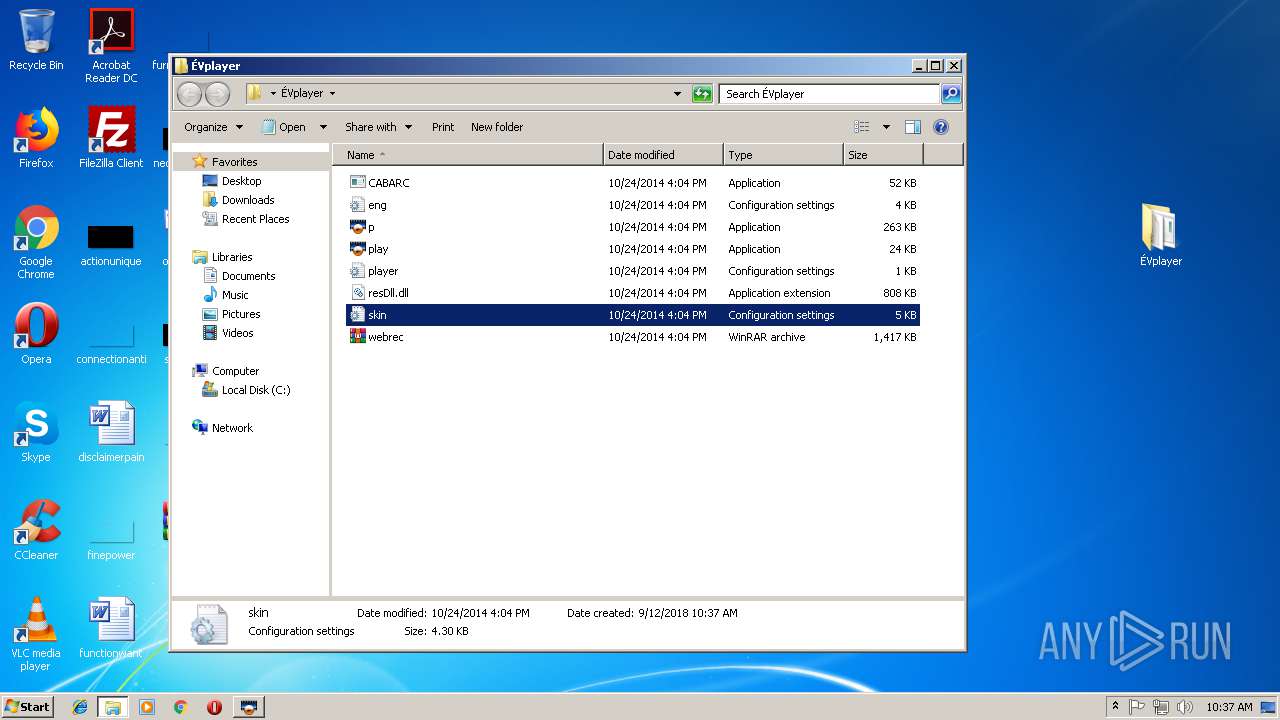Click the Open toolbar button
This screenshot has width=1280, height=720.
284,127
